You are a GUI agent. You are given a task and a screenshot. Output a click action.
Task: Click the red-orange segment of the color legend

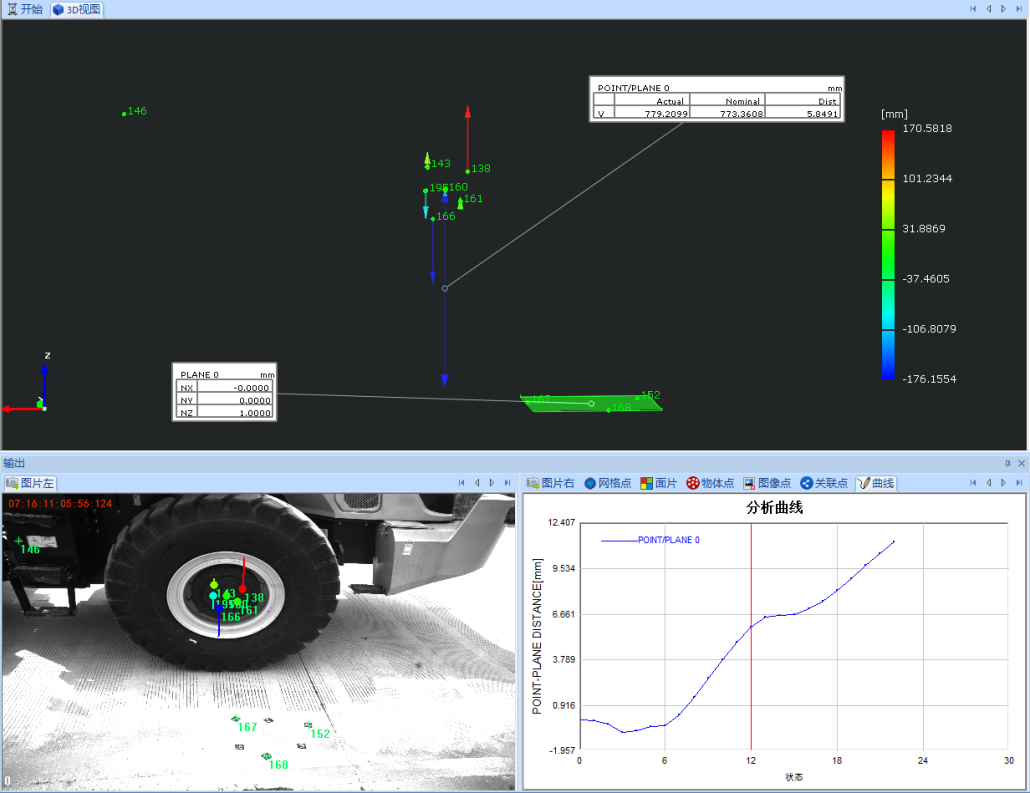pyautogui.click(x=888, y=154)
